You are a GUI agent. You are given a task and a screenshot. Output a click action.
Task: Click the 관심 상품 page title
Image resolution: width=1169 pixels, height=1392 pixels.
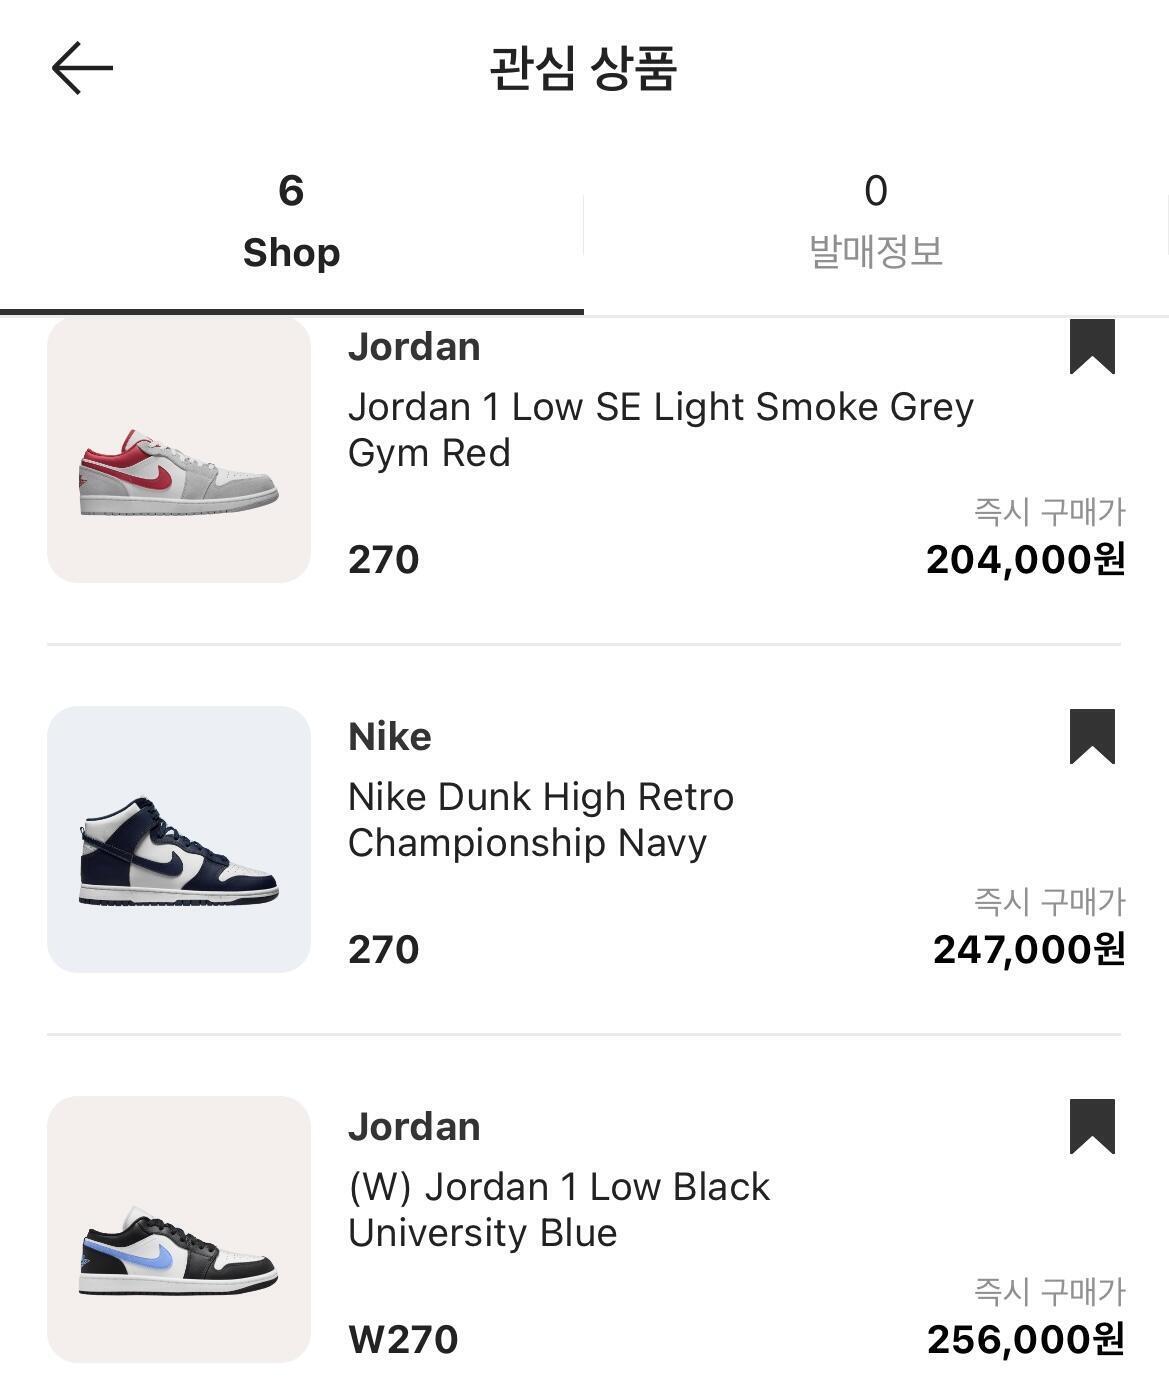point(584,68)
